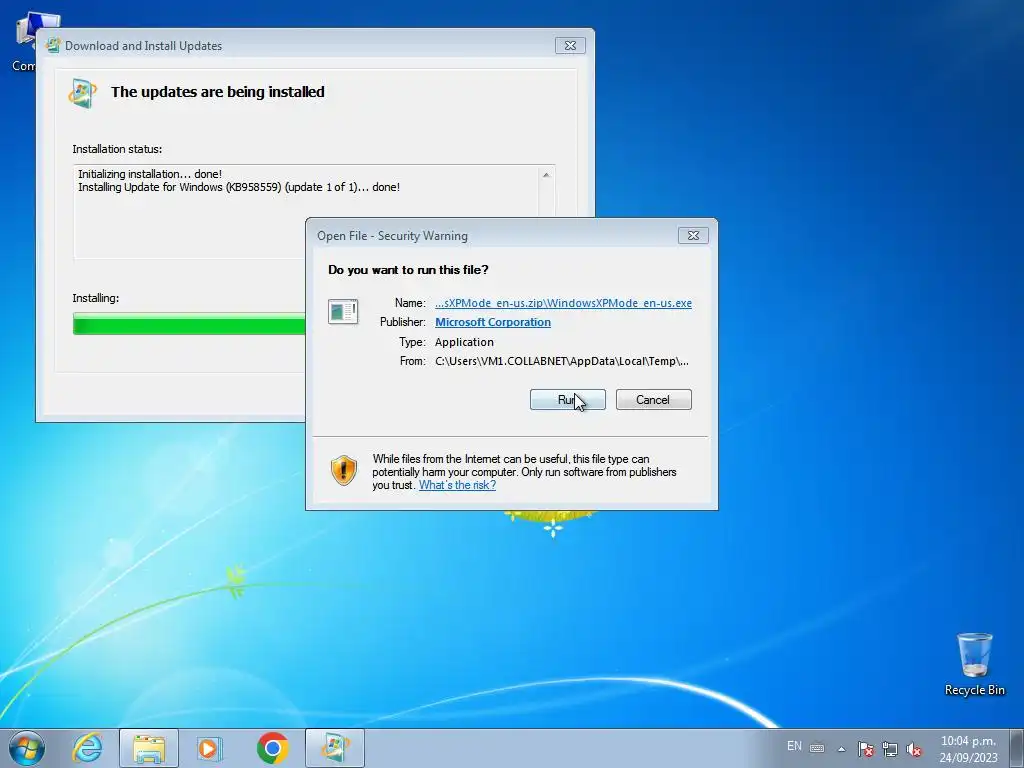Viewport: 1024px width, 768px height.
Task: Click the KB958559 update status line
Action: 239,187
